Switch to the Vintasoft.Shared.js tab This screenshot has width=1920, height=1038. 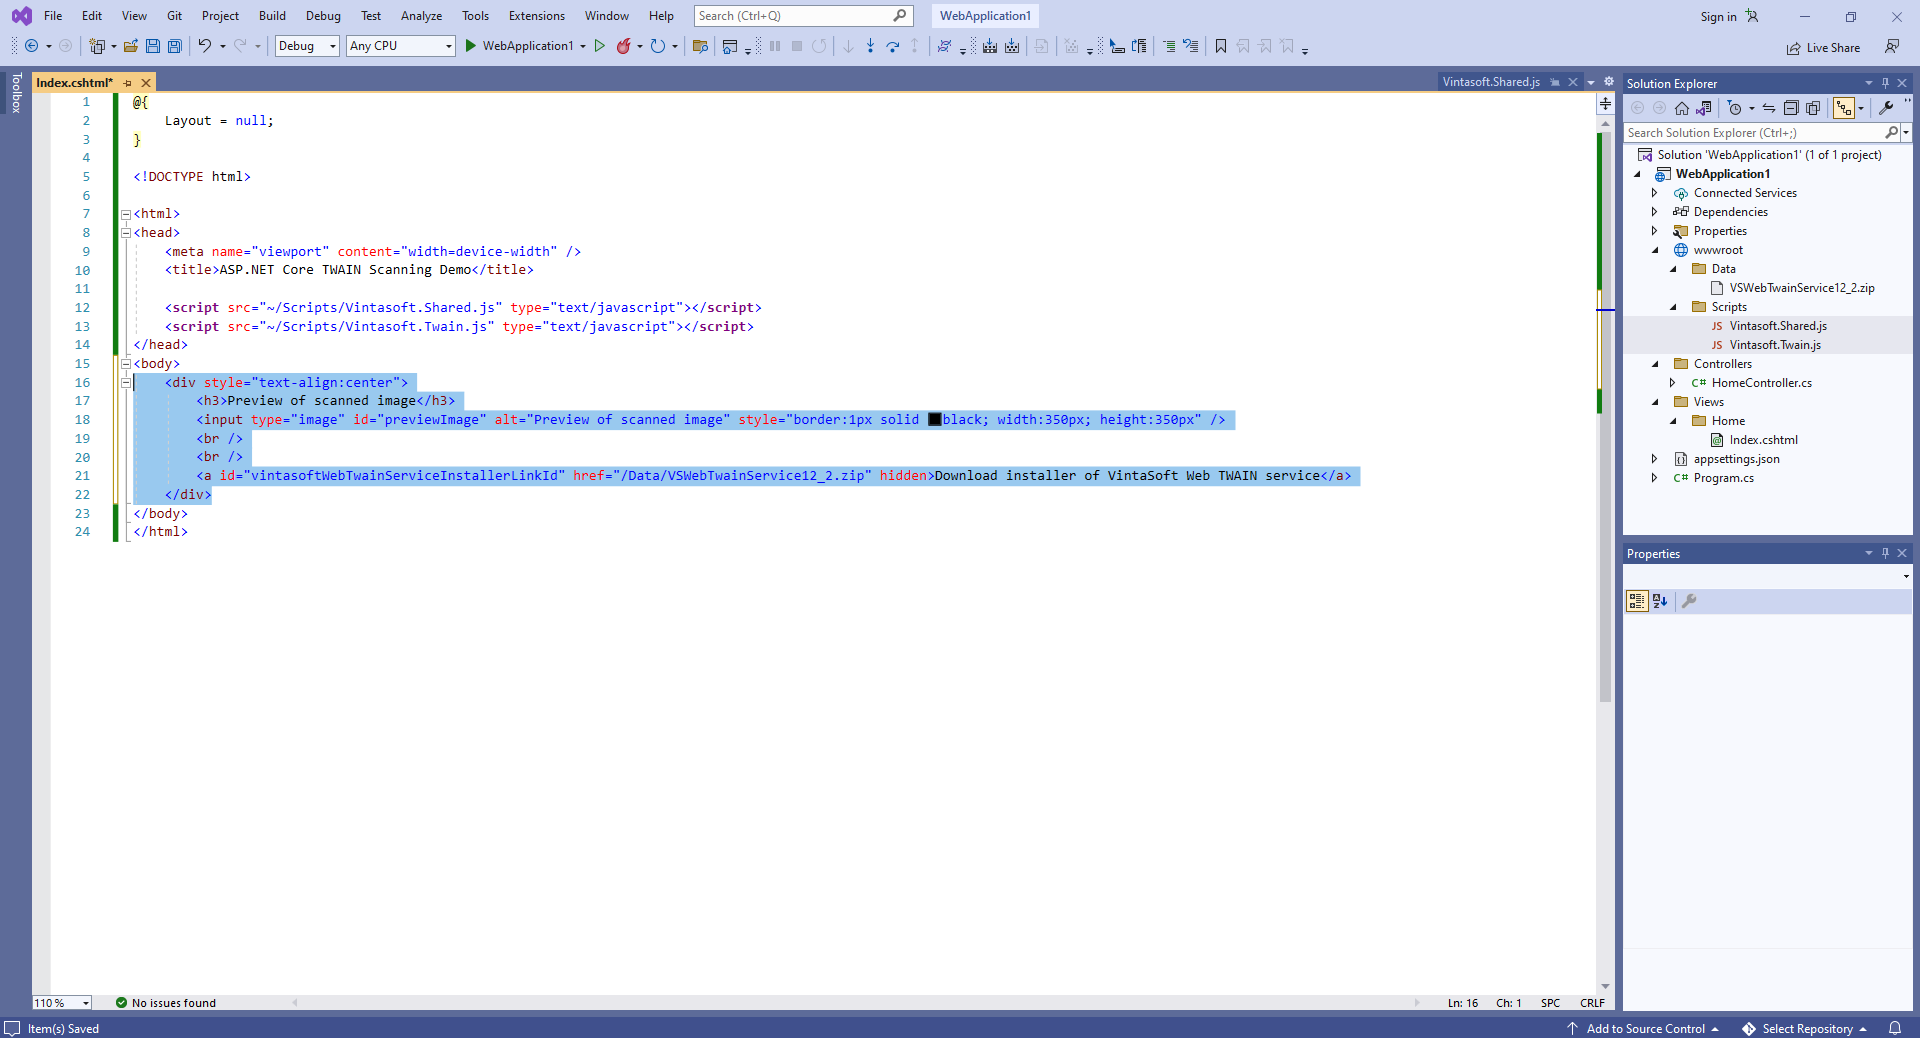pyautogui.click(x=1490, y=82)
